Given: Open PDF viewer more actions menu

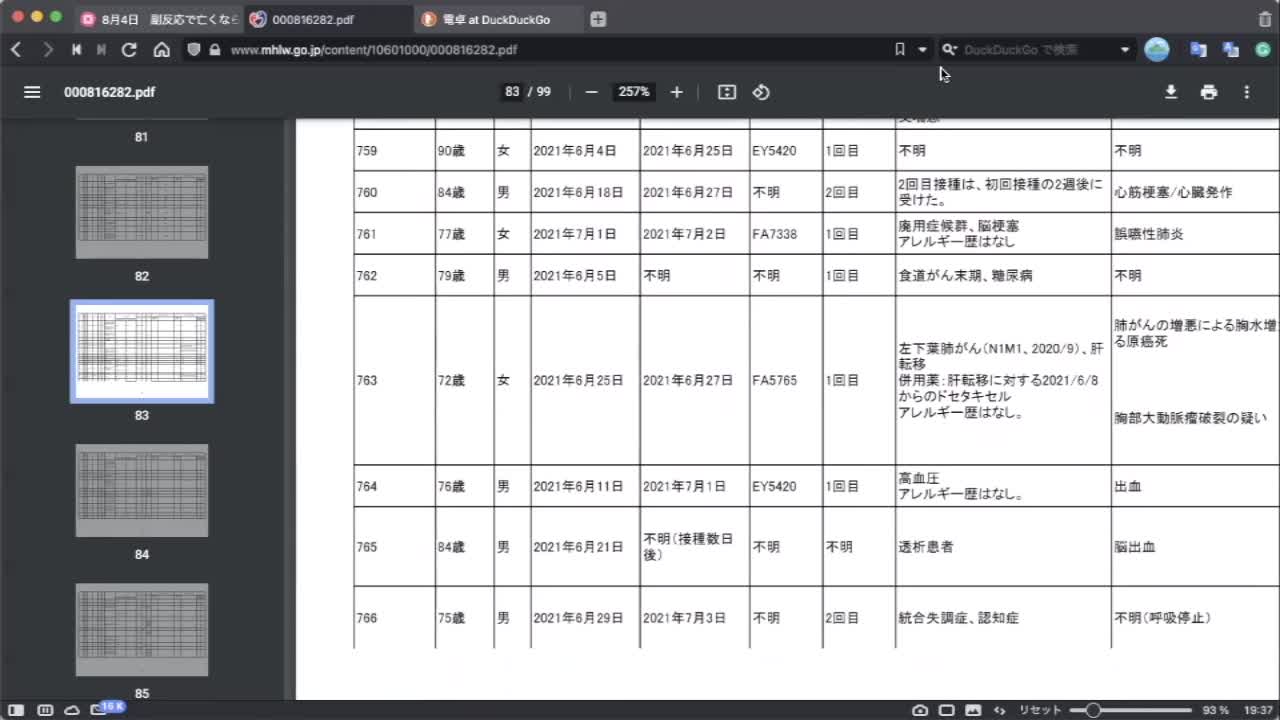Looking at the screenshot, I should tap(1246, 92).
